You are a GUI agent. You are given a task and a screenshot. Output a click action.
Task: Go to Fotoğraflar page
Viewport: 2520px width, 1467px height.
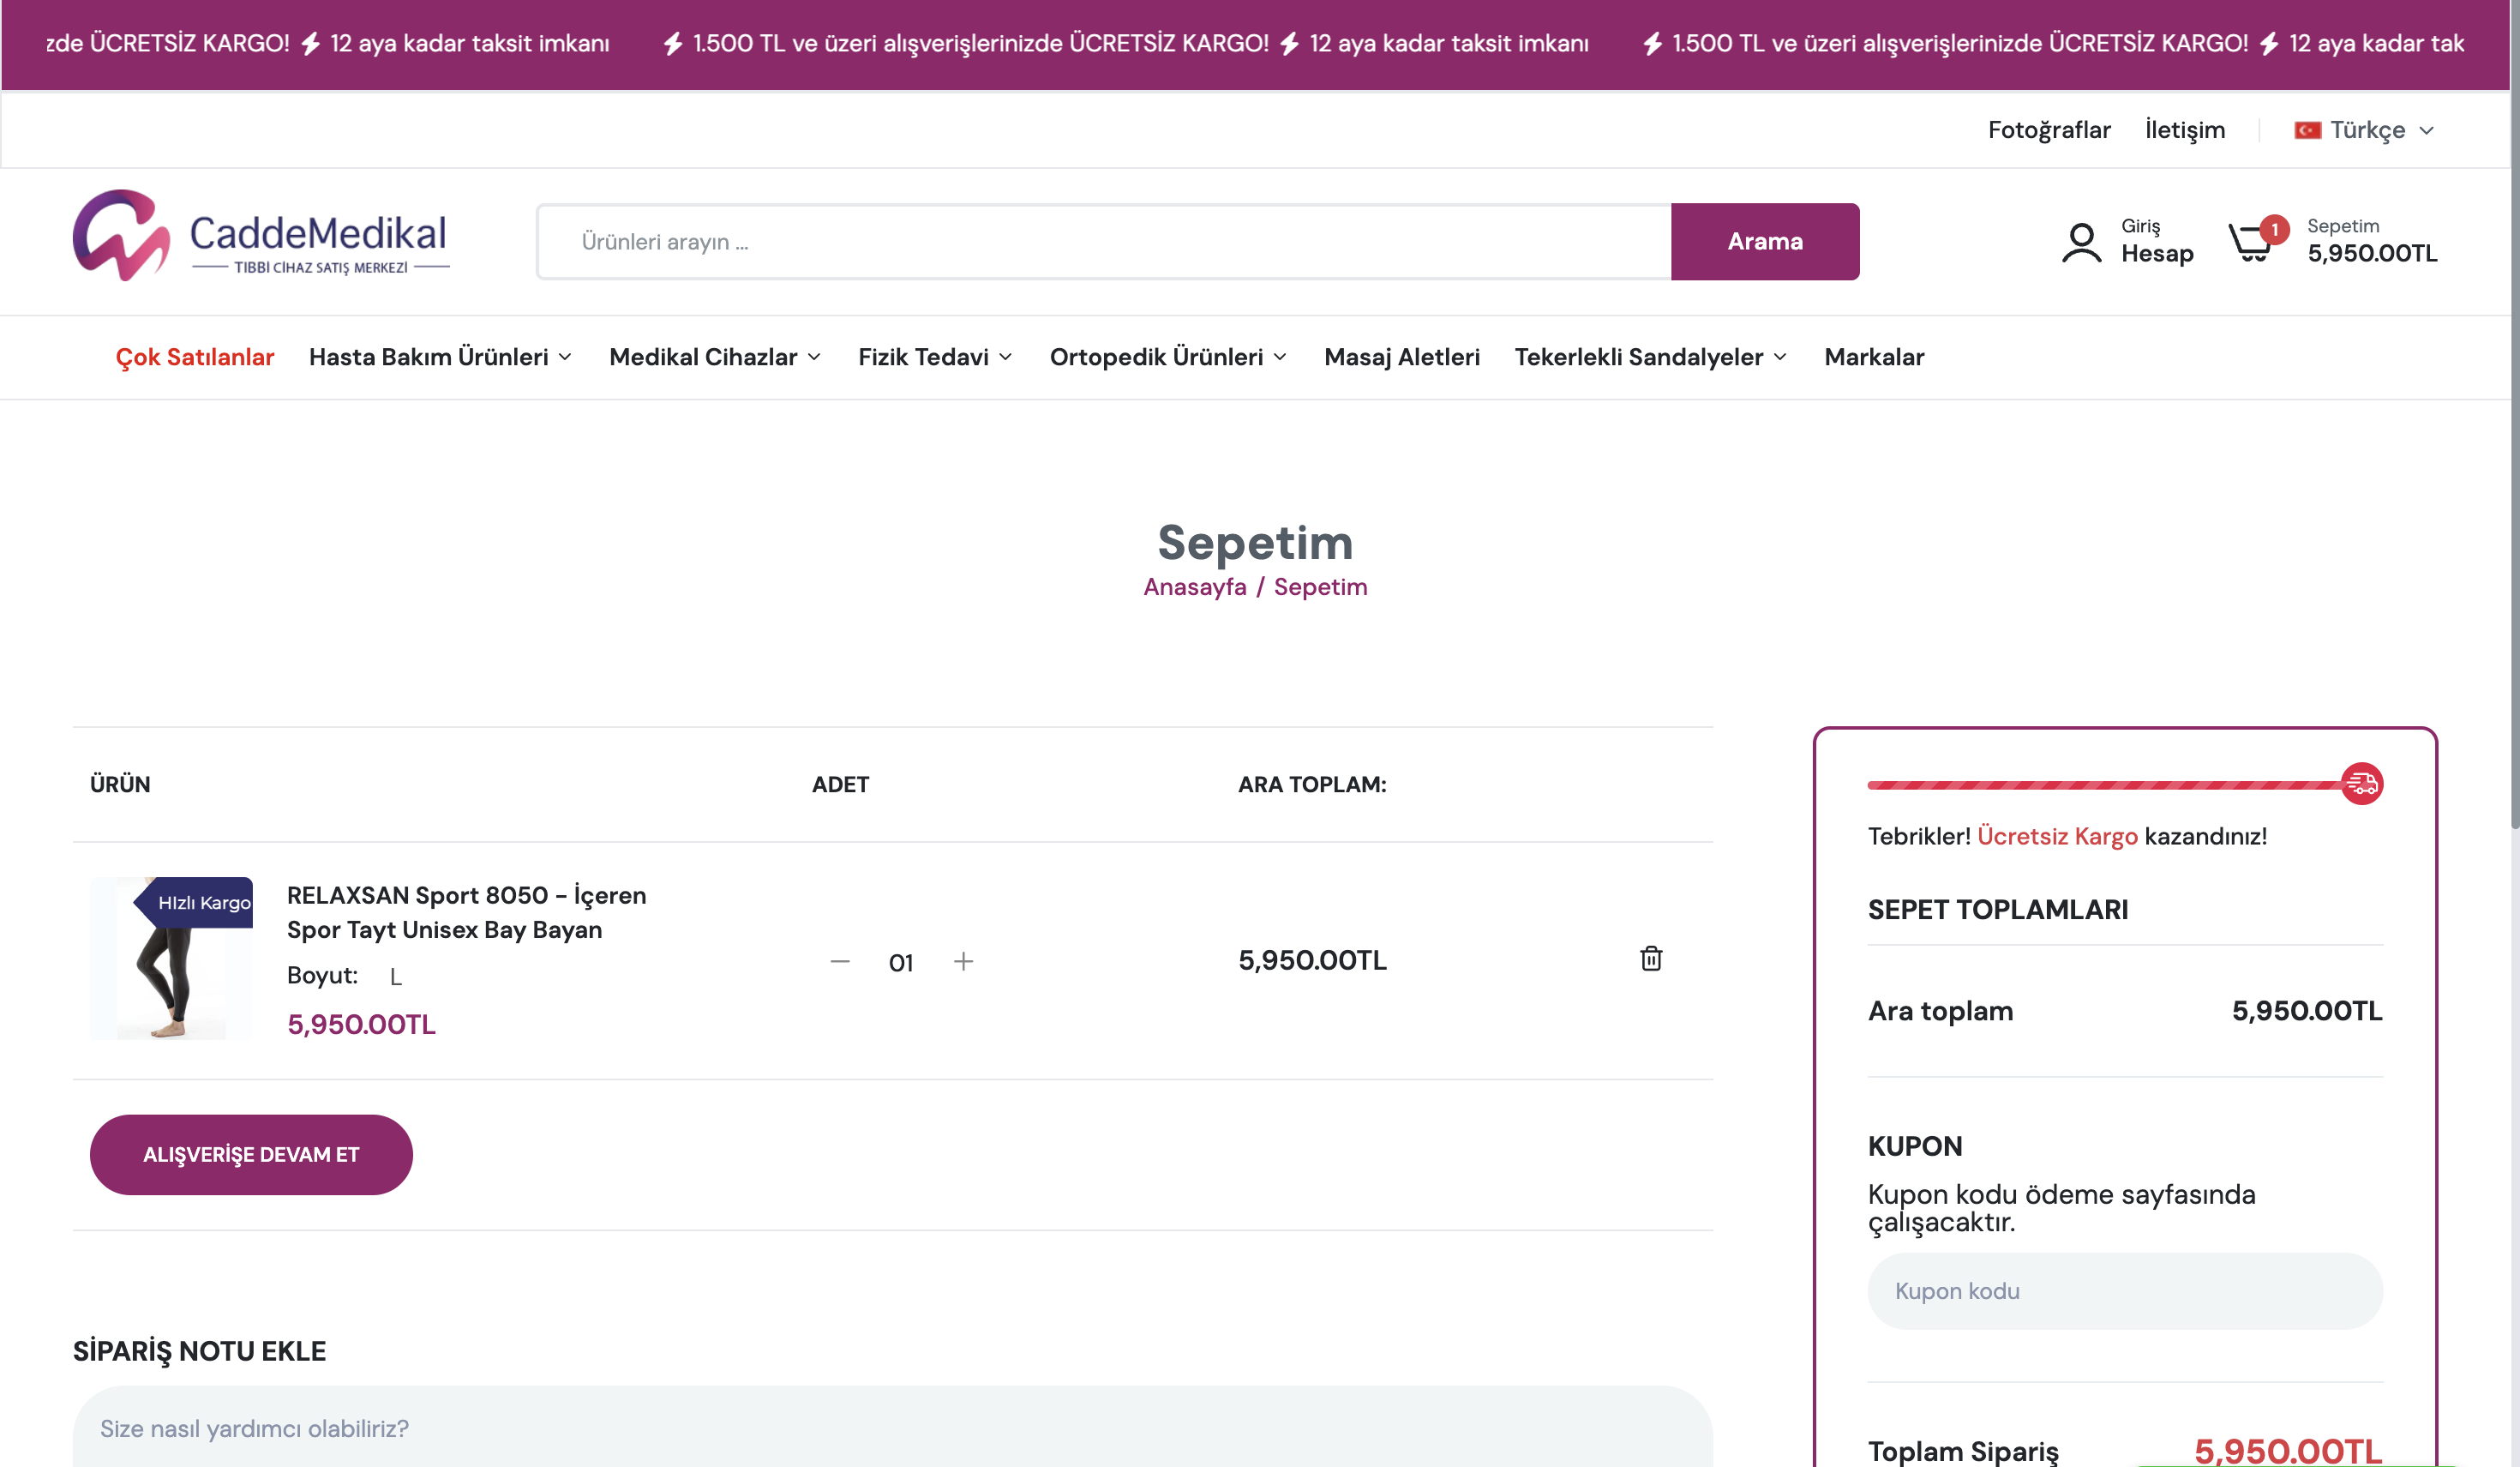pyautogui.click(x=2049, y=130)
